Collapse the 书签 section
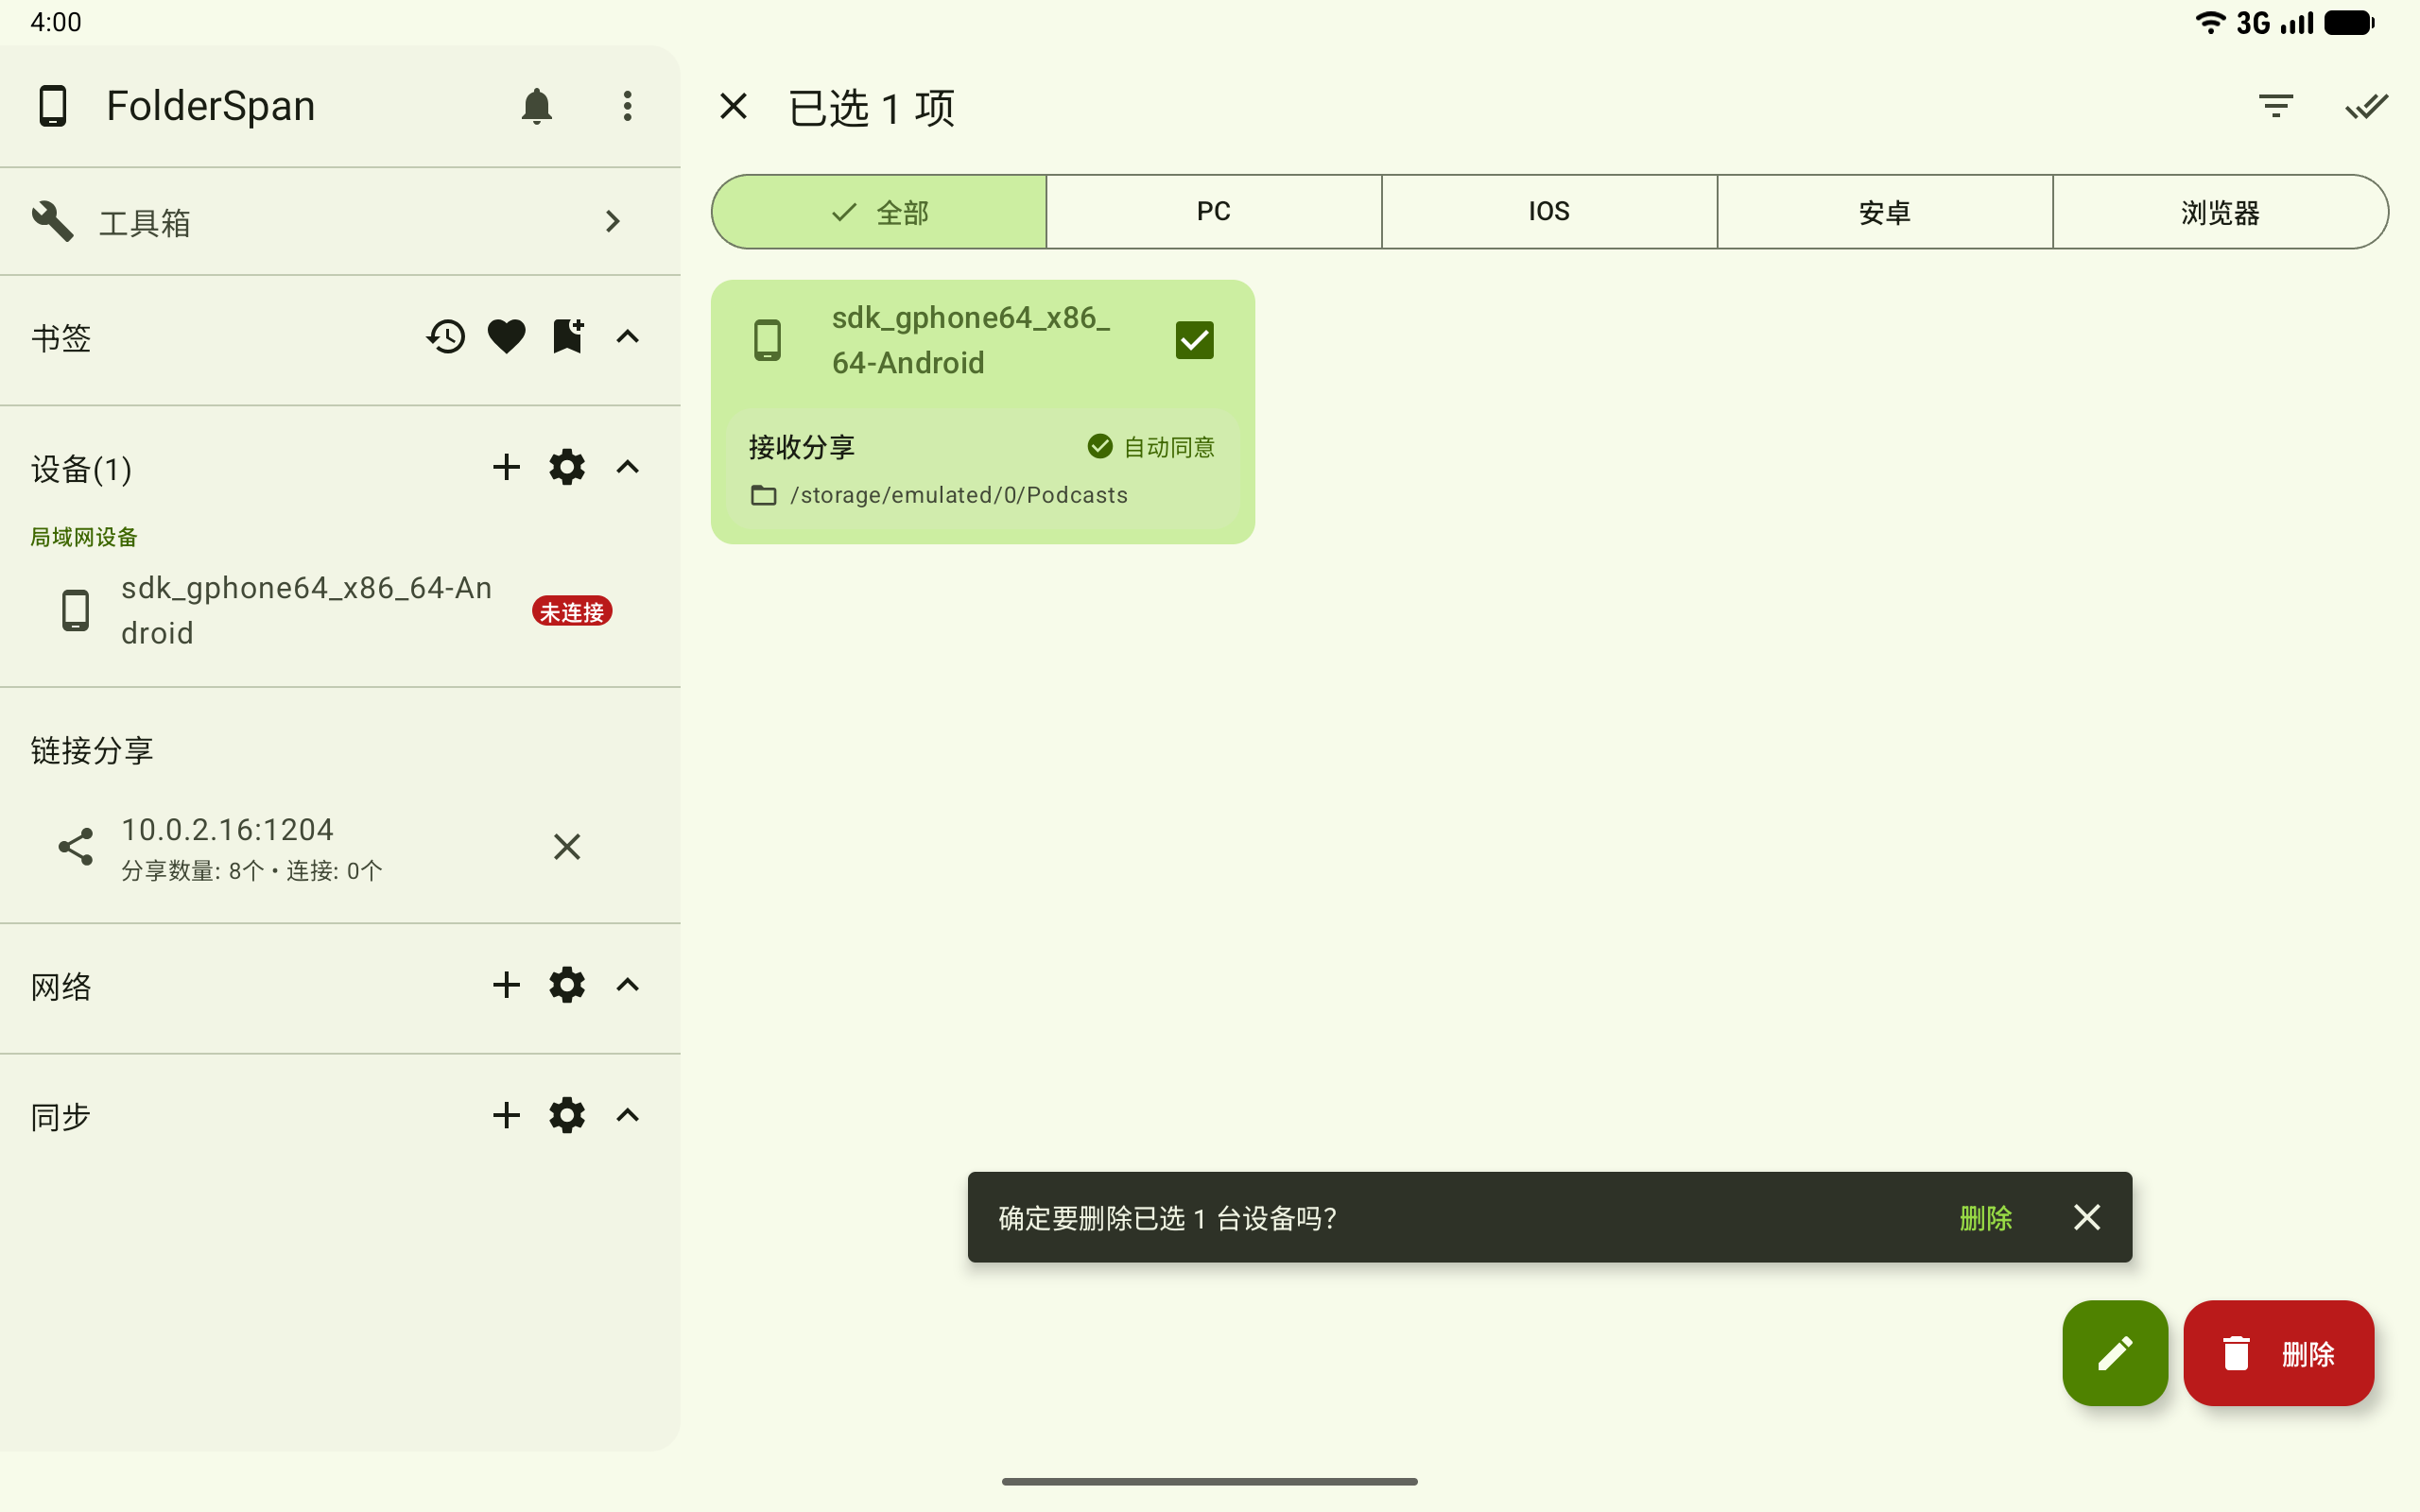The image size is (2420, 1512). pyautogui.click(x=627, y=337)
